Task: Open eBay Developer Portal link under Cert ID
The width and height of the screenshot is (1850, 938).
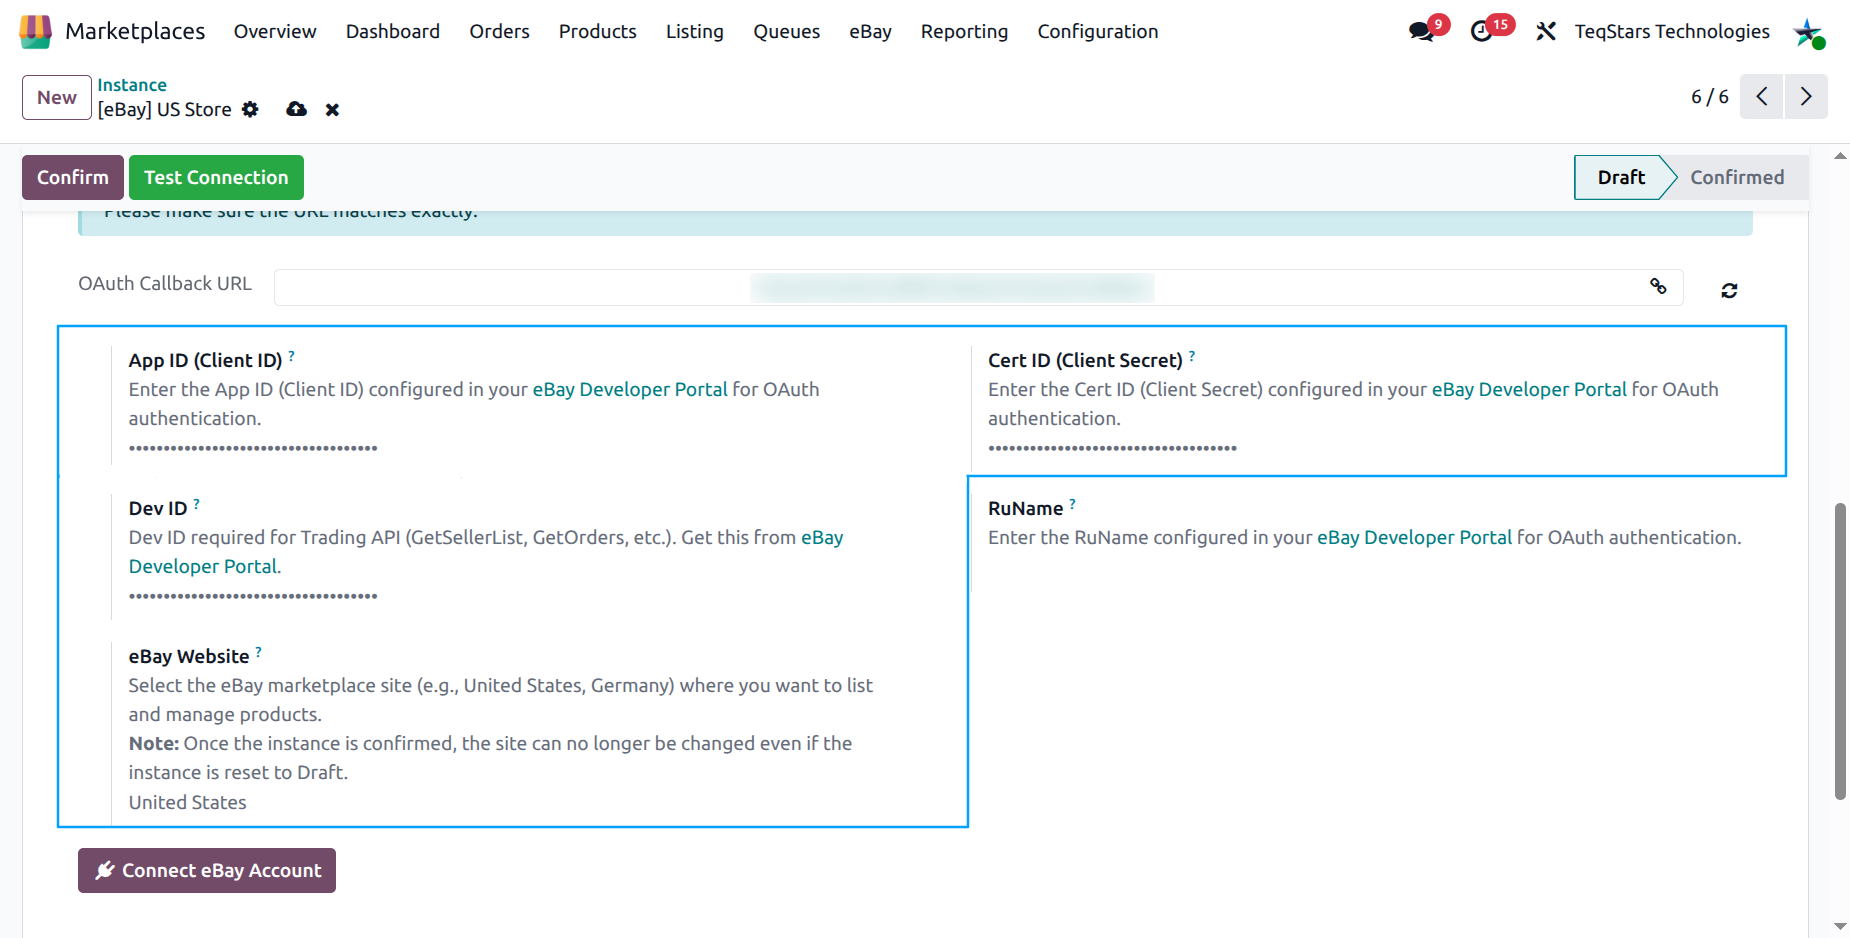Action: (x=1529, y=389)
